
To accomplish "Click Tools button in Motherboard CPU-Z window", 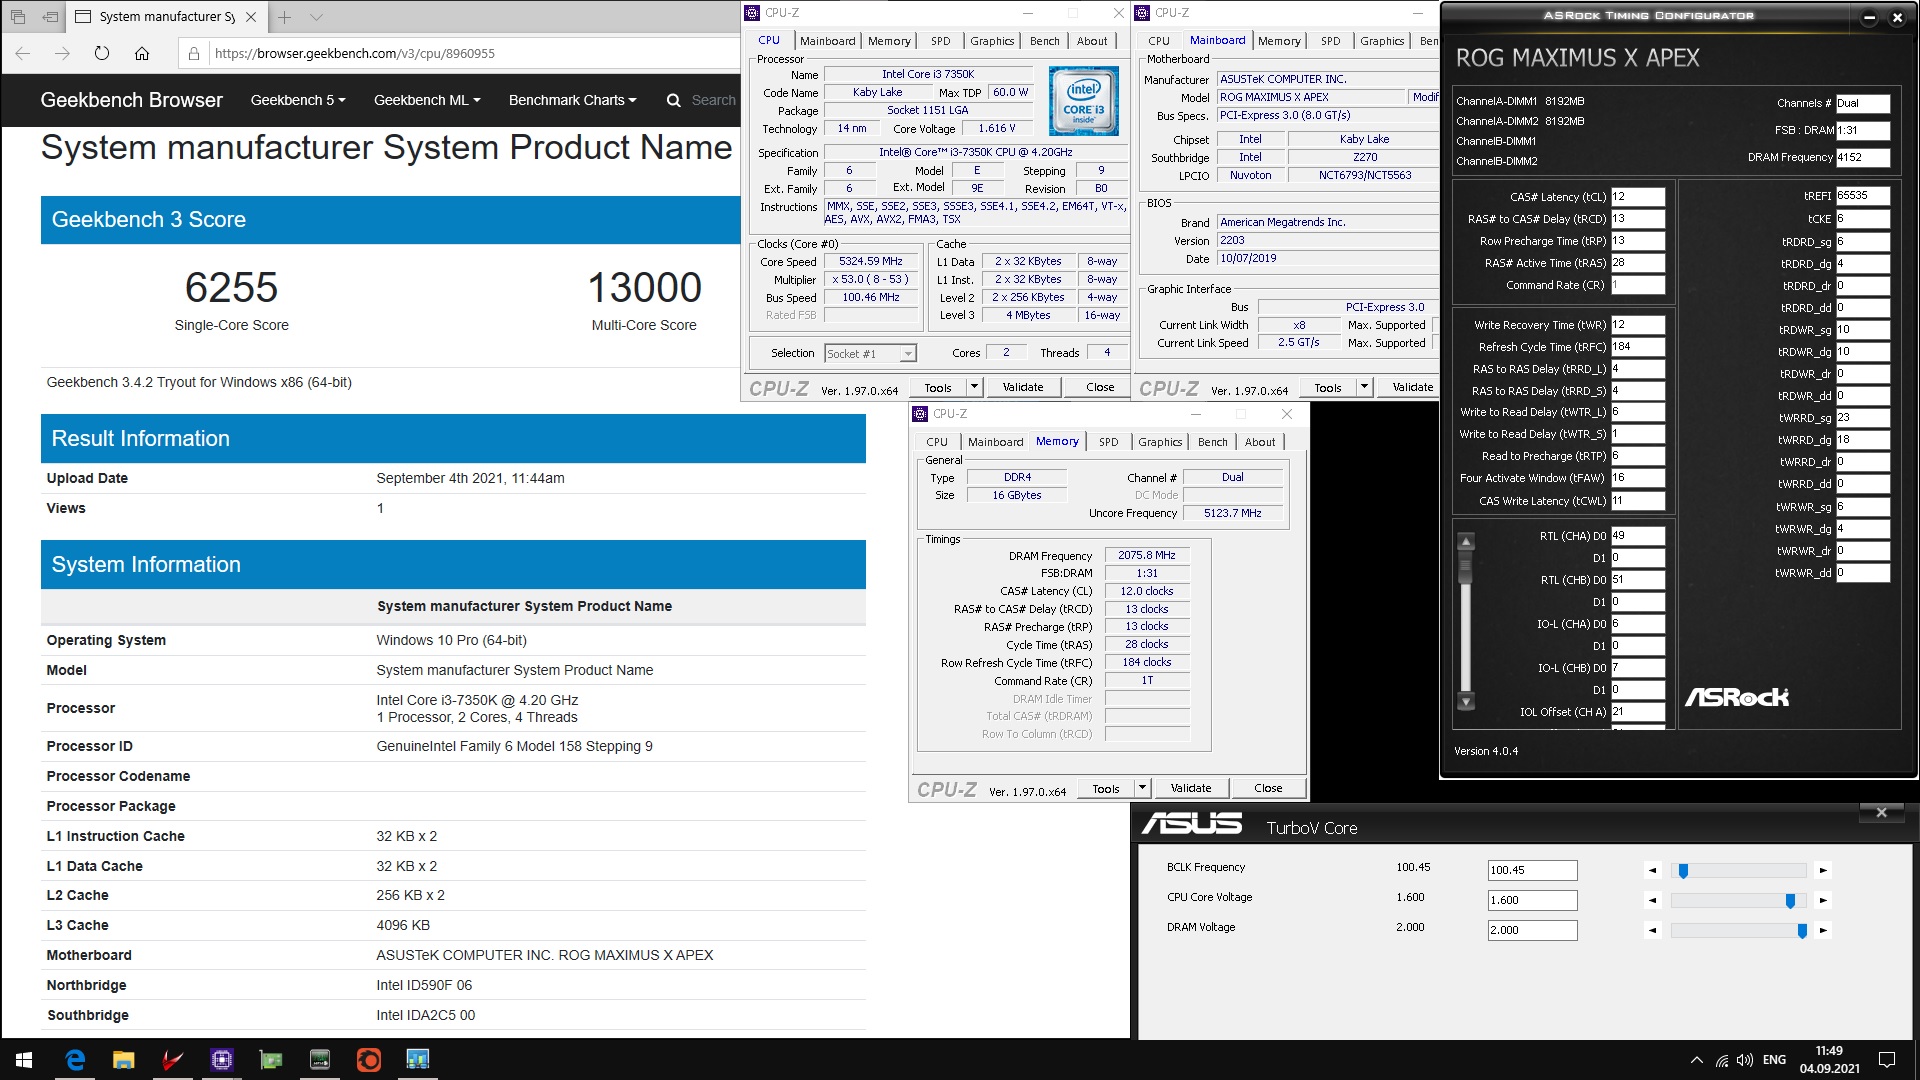I will pyautogui.click(x=1328, y=387).
